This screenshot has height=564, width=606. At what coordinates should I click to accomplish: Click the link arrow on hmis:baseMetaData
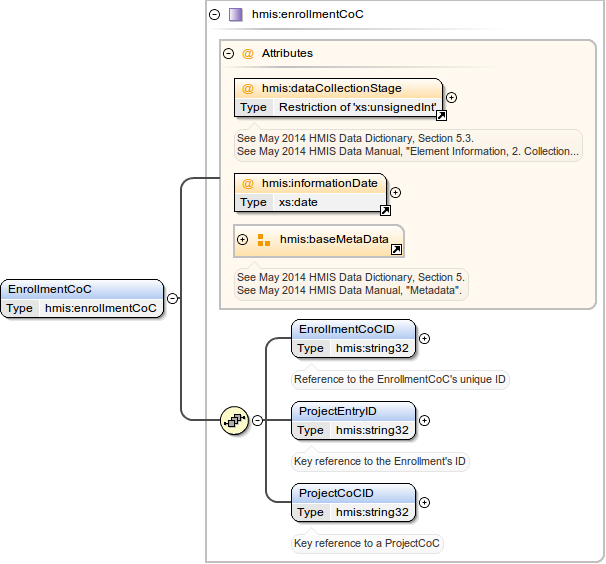coord(396,249)
